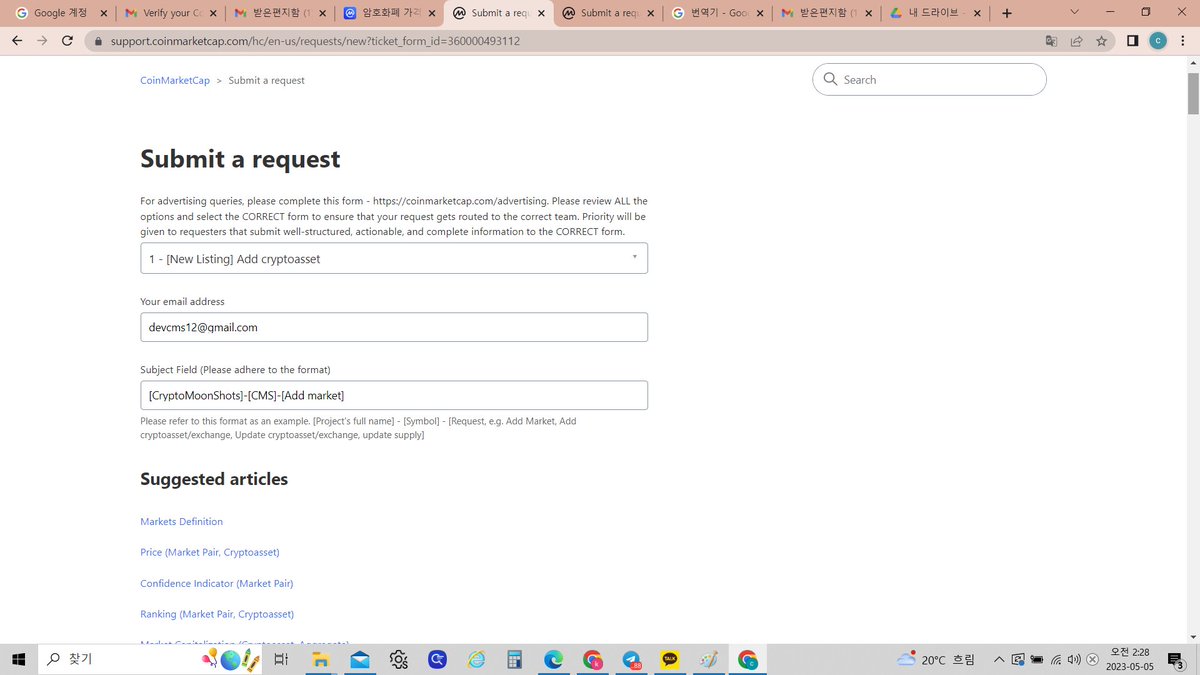Open Internet Explorer on the taskbar

pyautogui.click(x=476, y=660)
